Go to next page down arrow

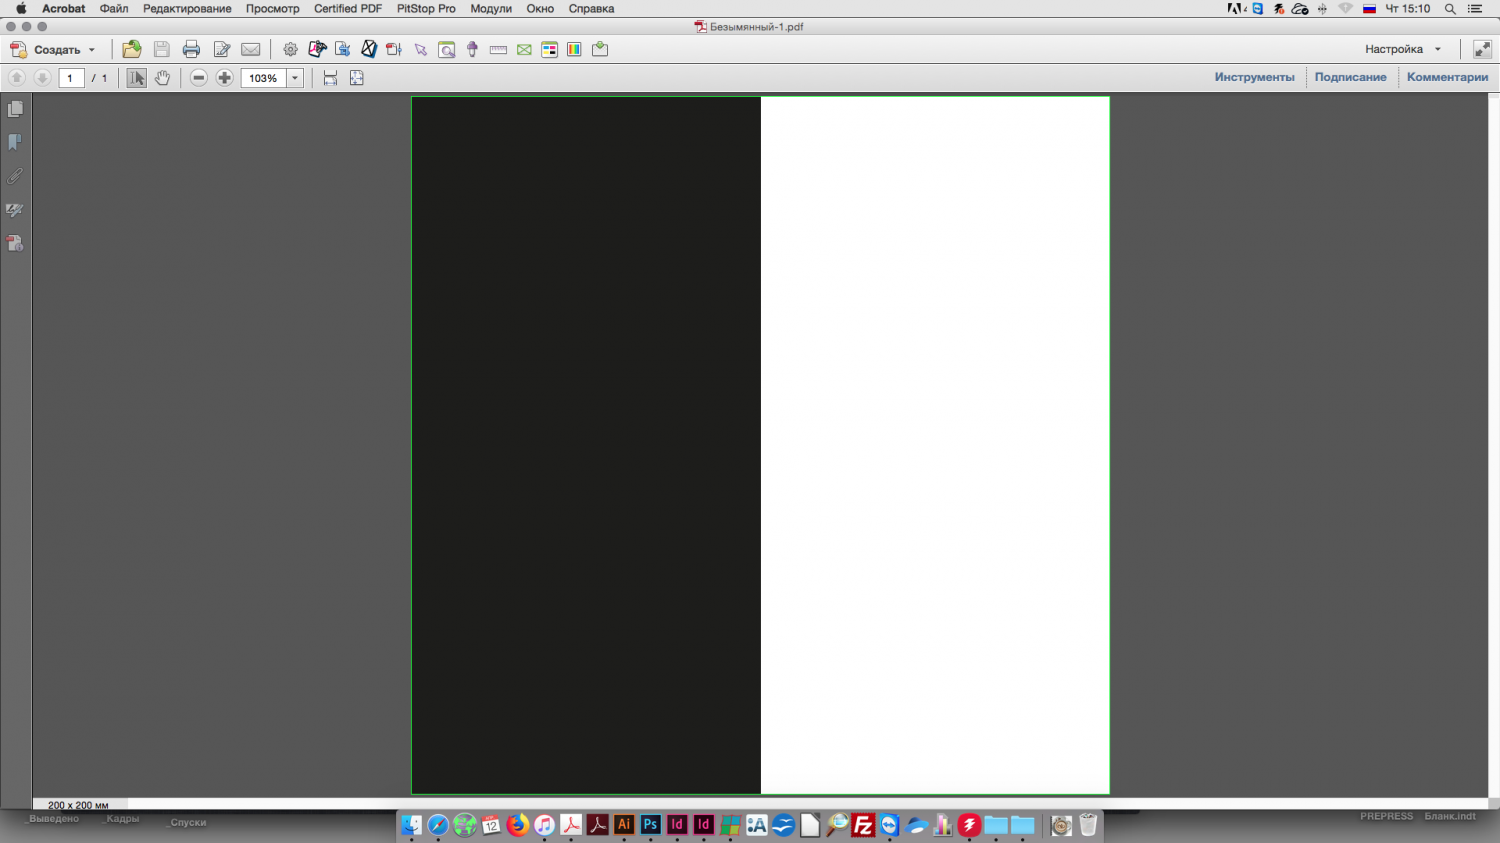tap(42, 78)
